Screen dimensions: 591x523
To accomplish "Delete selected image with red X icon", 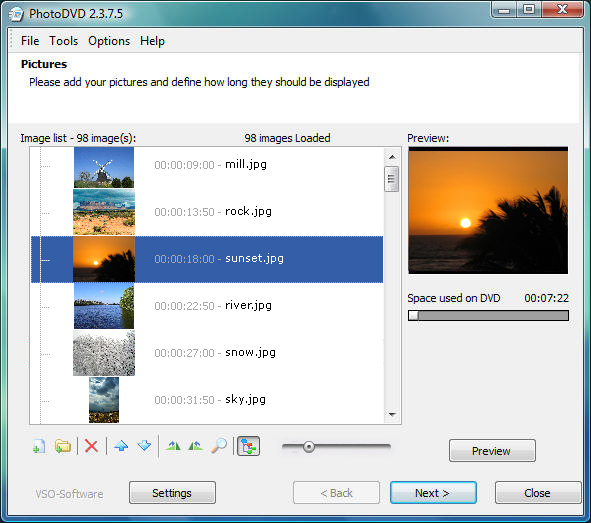I will (91, 447).
